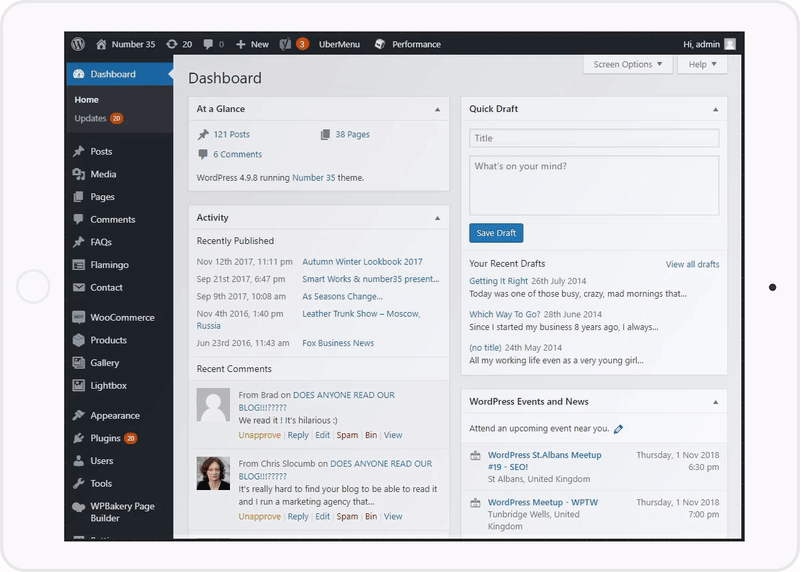Click the WooCommerce icon in sidebar

(x=79, y=317)
